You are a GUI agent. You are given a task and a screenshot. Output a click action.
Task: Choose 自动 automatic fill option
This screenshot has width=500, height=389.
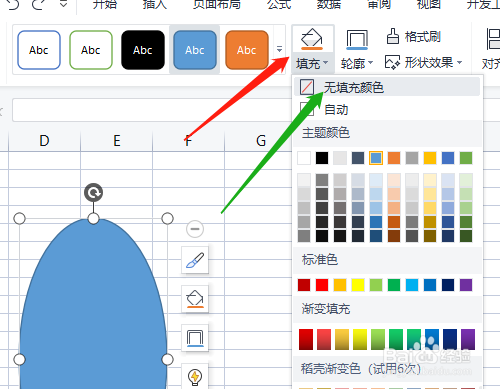387,109
